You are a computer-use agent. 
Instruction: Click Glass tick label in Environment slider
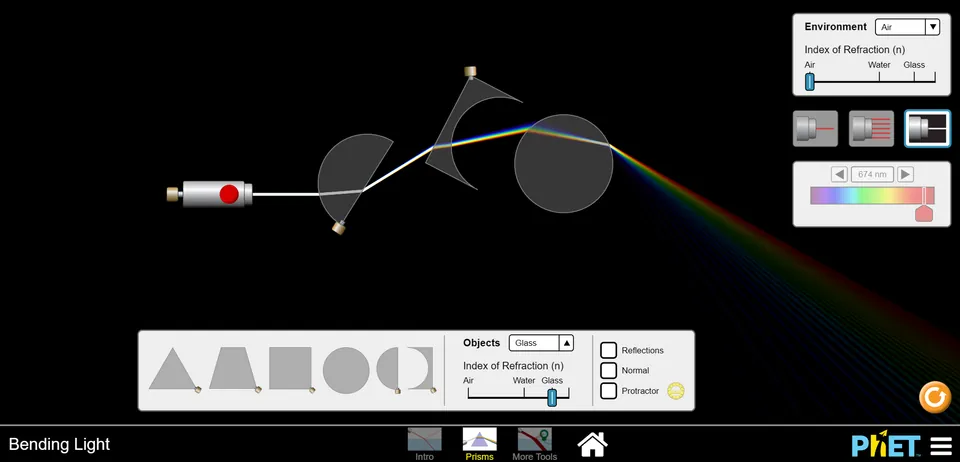click(x=914, y=64)
